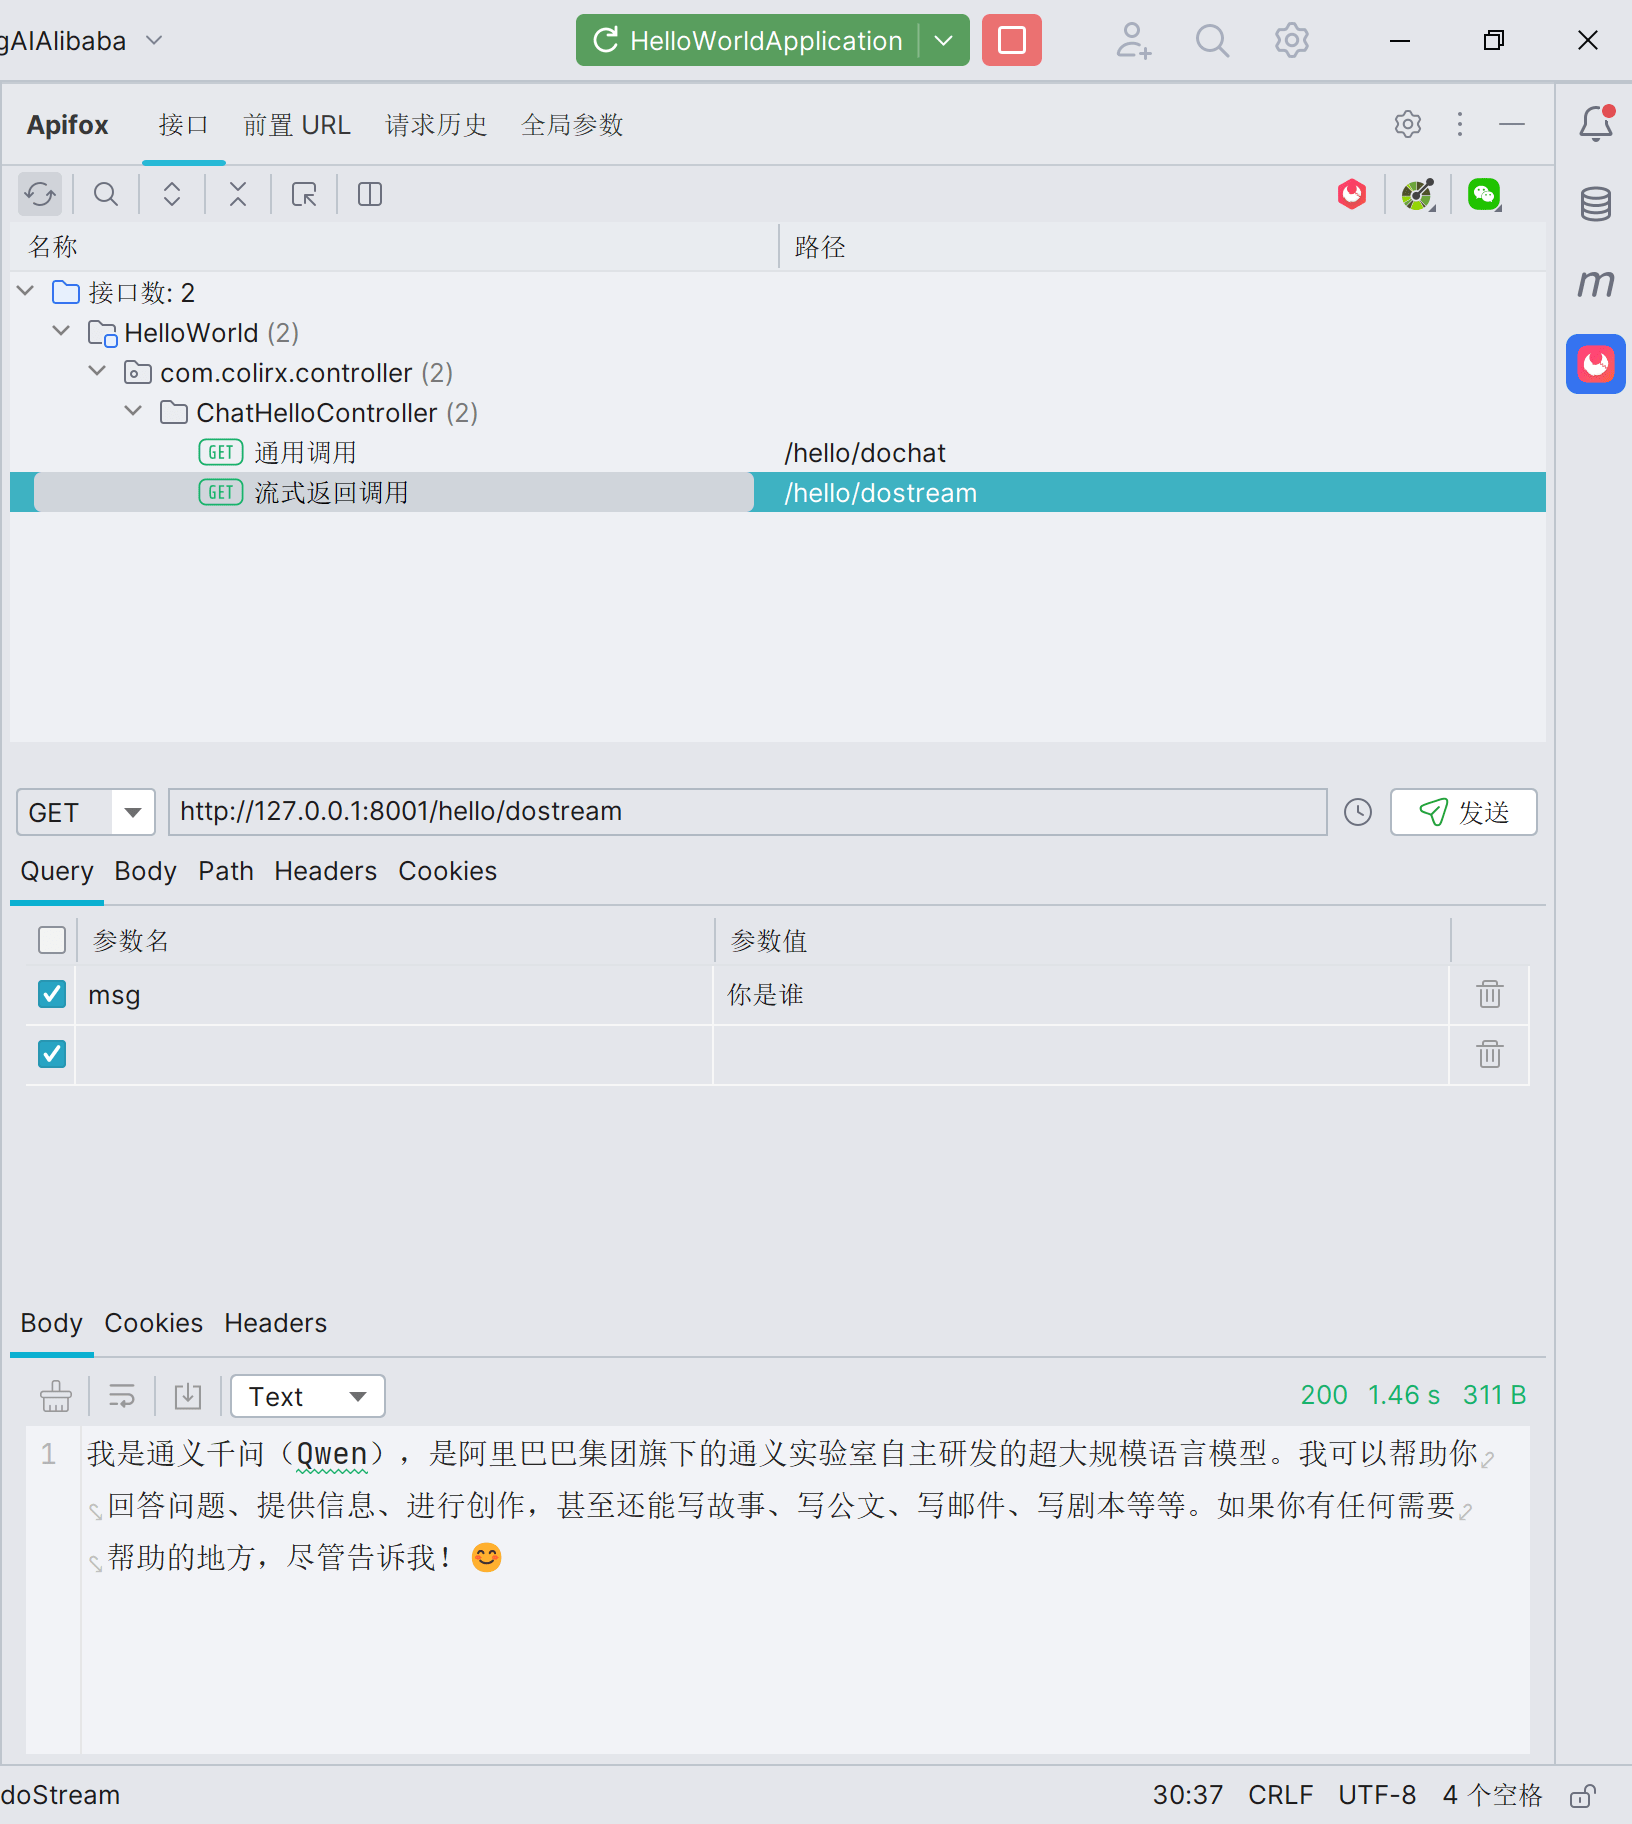Switch to the request Headers tab

(325, 871)
